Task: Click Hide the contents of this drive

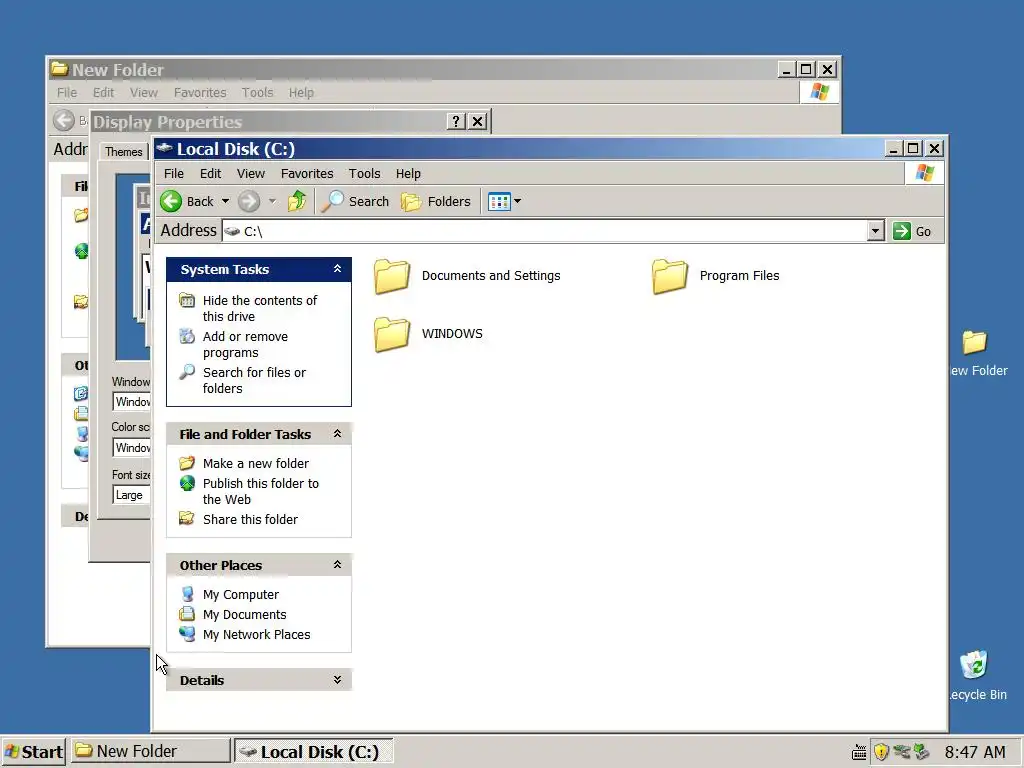Action: tap(260, 308)
